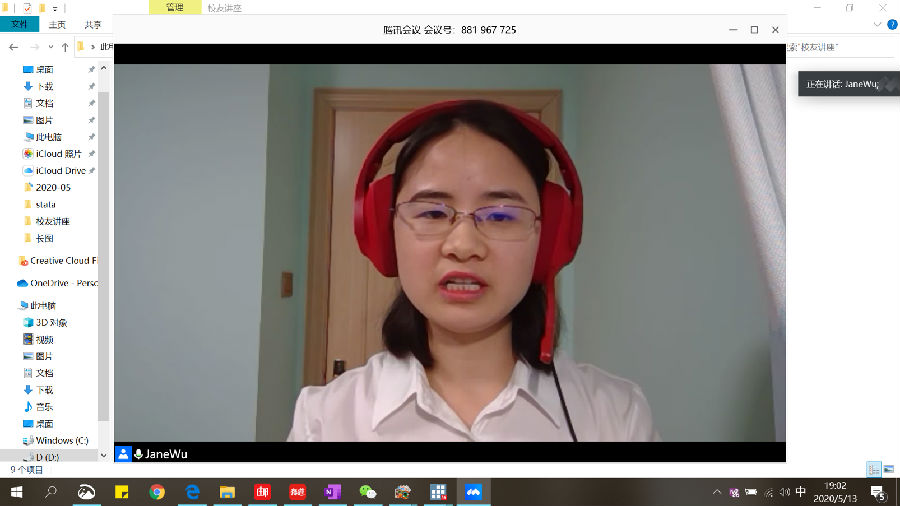Click the microphone icon beside JaneWu
Image resolution: width=900 pixels, height=506 pixels.
(138, 454)
